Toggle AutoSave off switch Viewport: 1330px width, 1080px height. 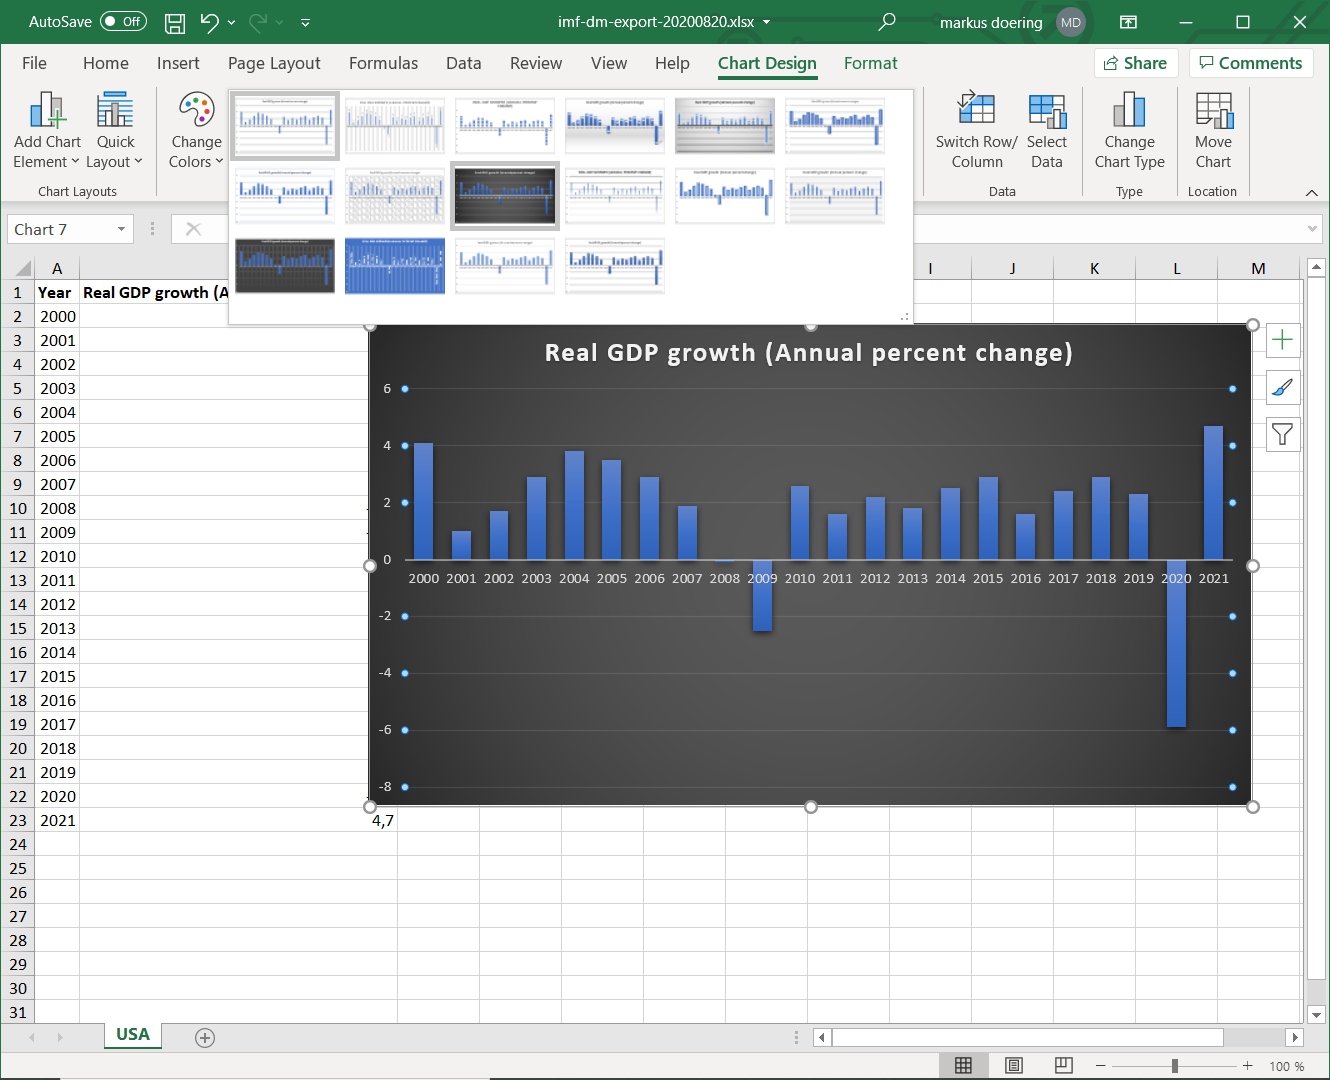pyautogui.click(x=122, y=21)
